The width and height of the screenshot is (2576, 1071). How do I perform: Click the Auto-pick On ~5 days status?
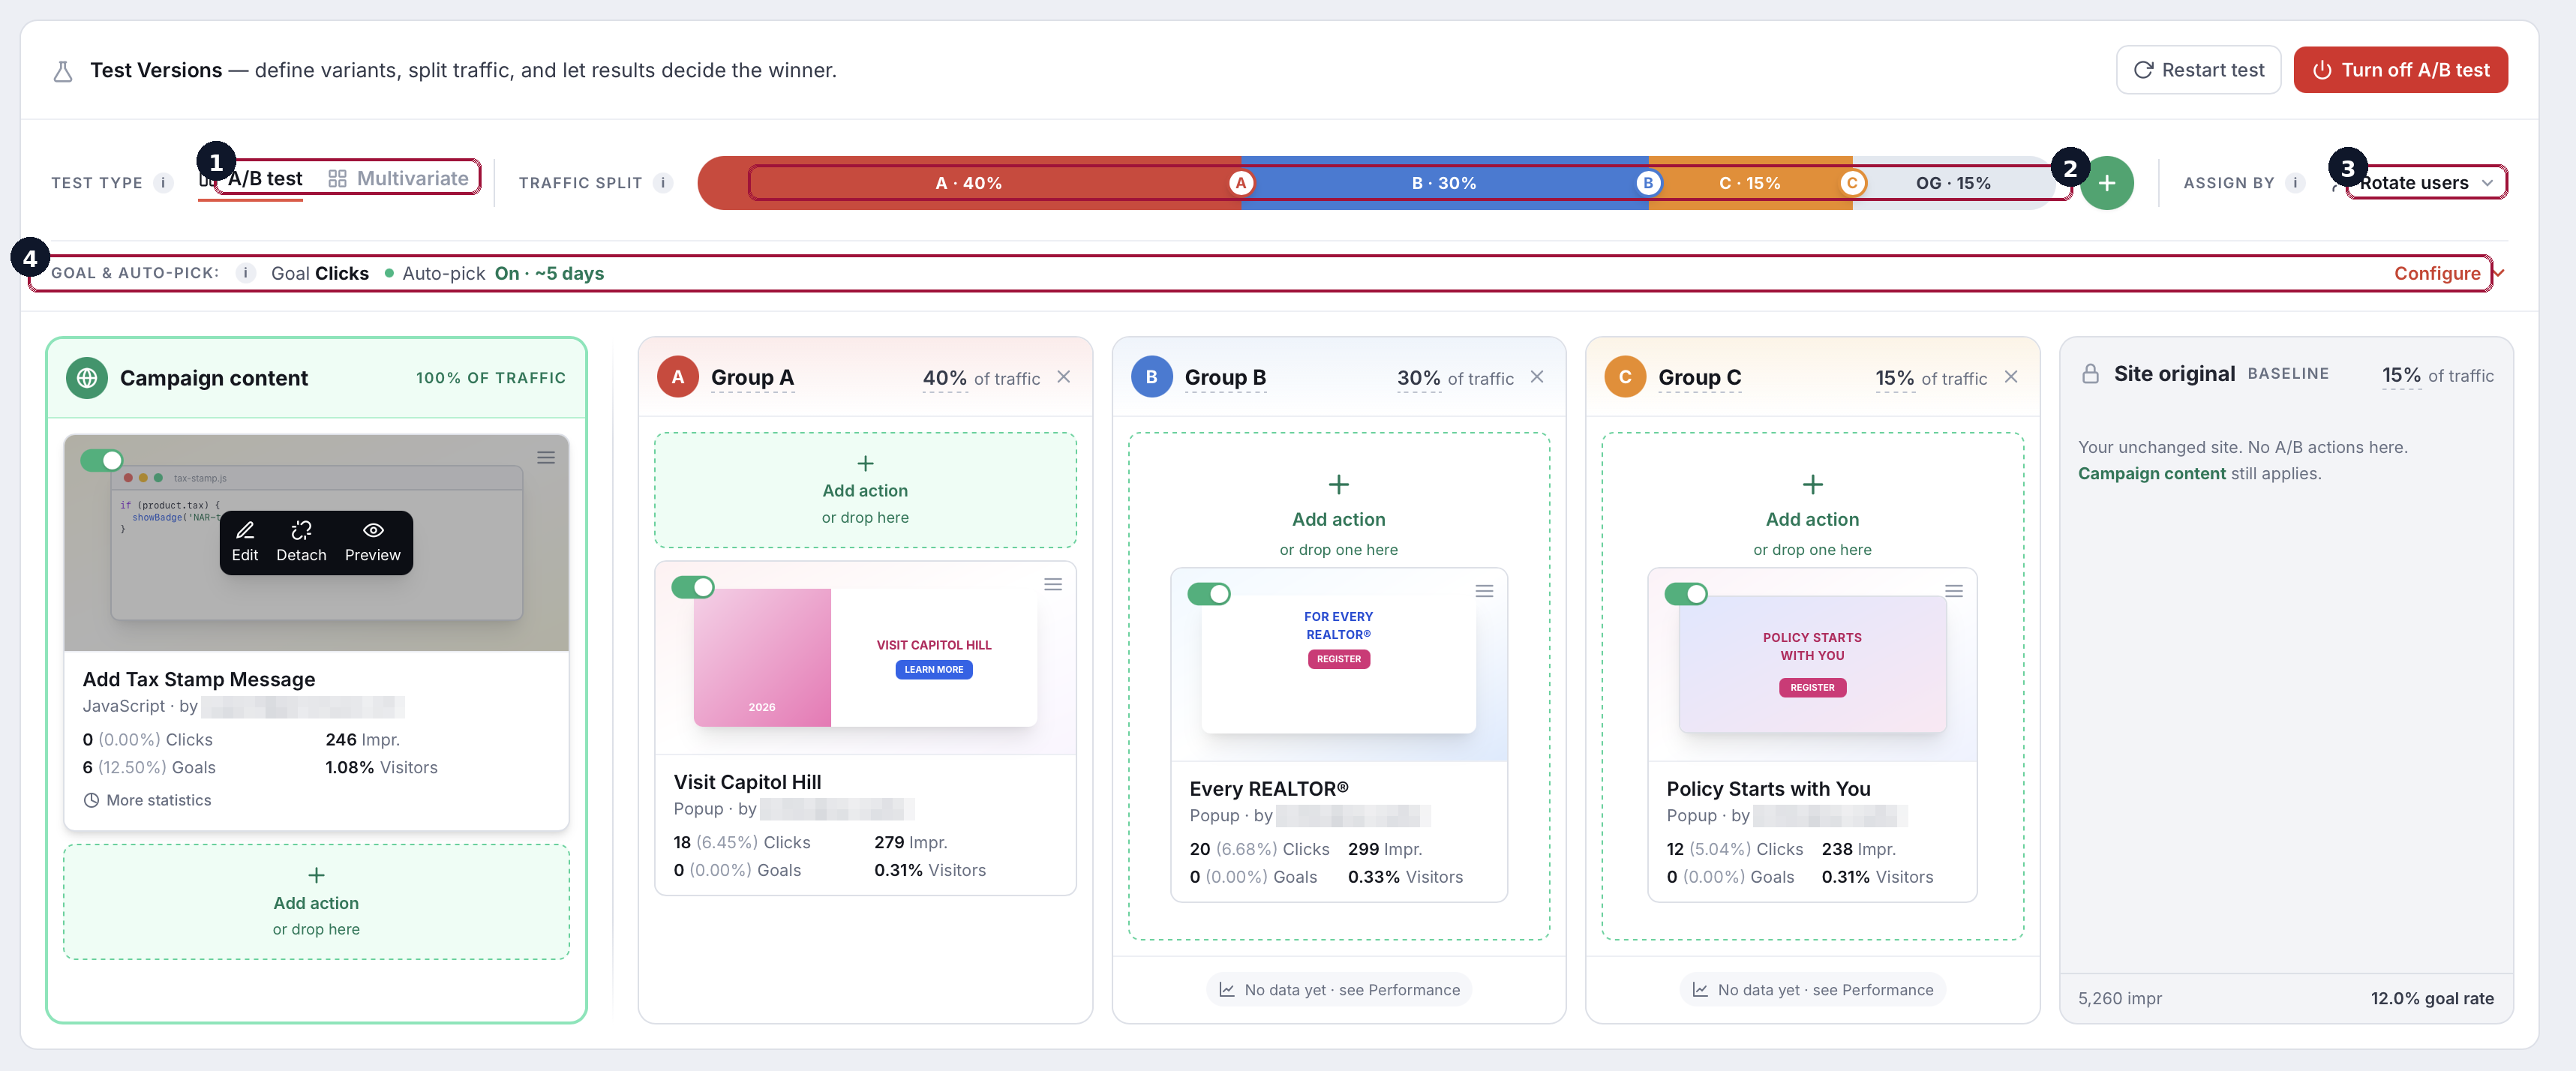[x=494, y=273]
